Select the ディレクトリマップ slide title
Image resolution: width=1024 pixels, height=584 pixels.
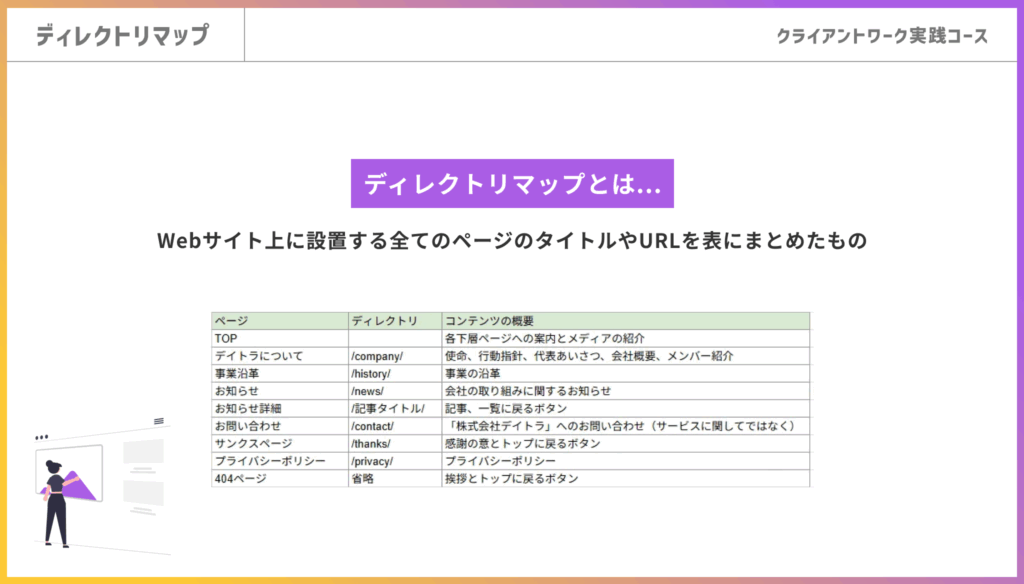[x=122, y=36]
